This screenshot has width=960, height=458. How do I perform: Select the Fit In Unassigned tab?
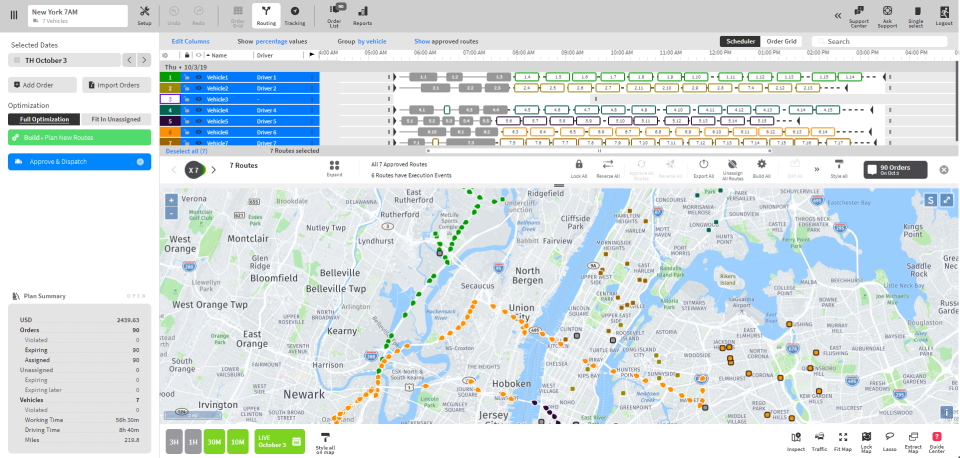(x=116, y=119)
